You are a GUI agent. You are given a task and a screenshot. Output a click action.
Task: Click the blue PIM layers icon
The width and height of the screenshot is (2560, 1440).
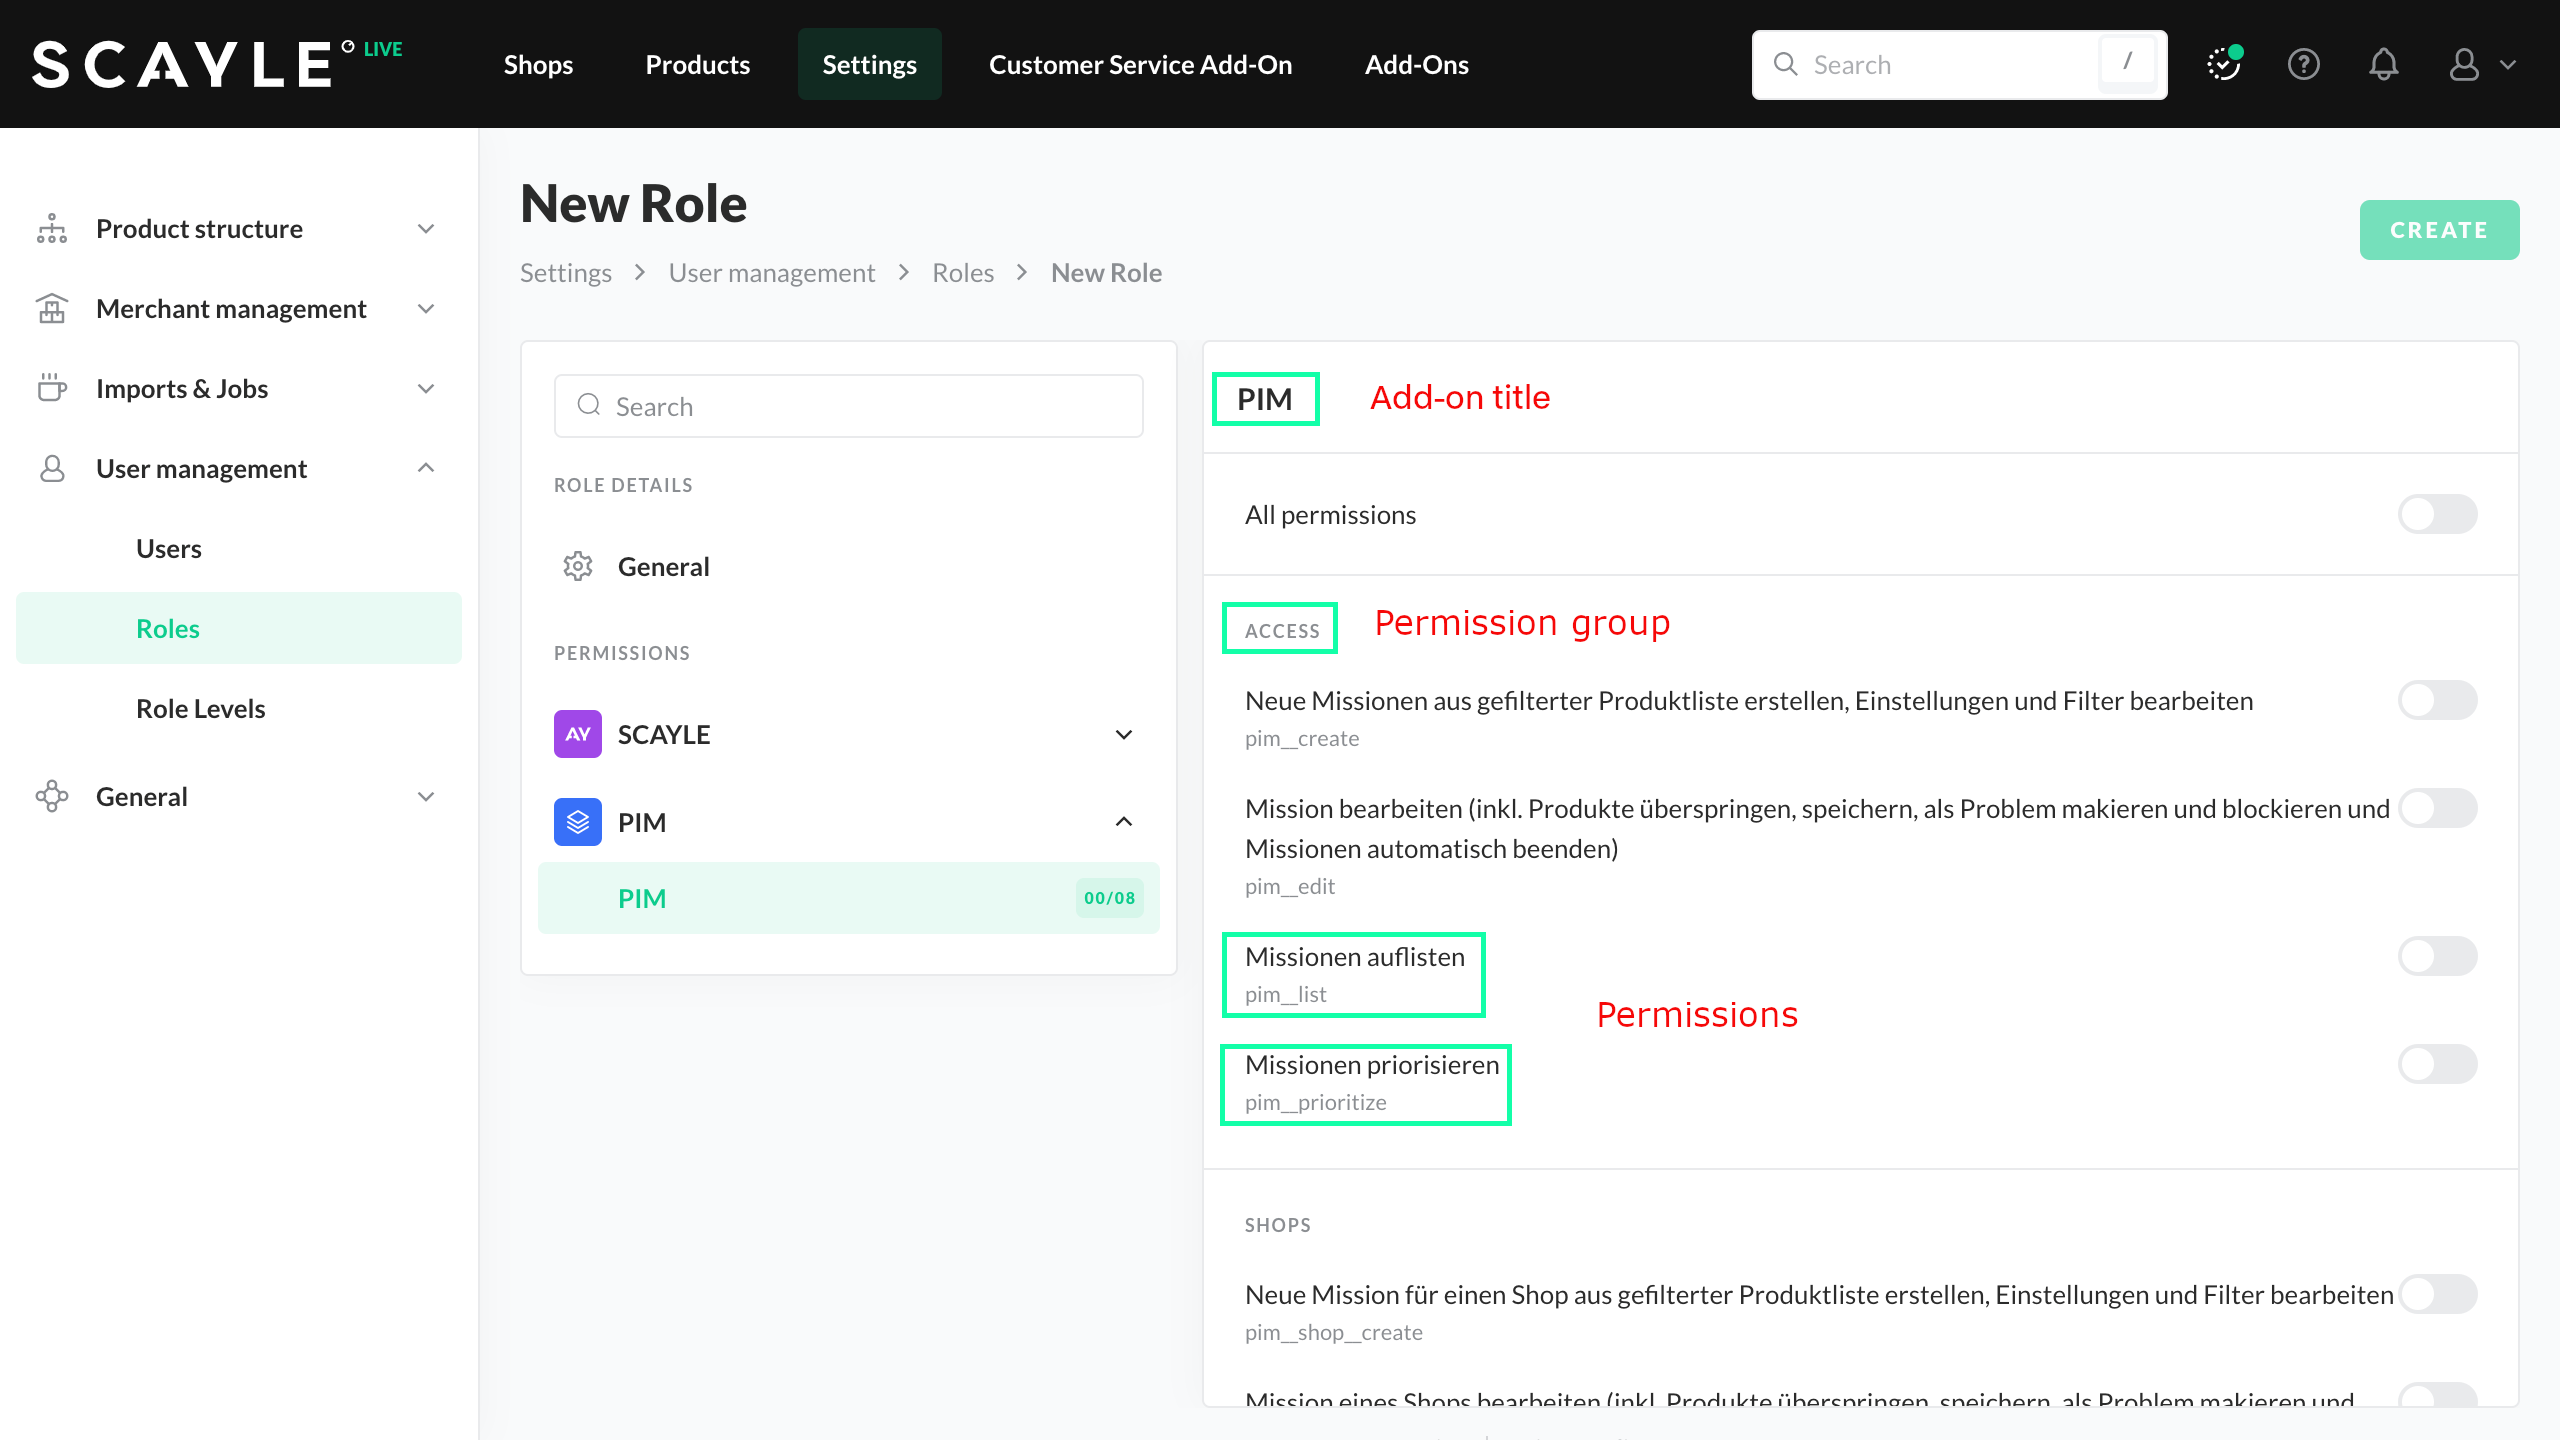(578, 822)
